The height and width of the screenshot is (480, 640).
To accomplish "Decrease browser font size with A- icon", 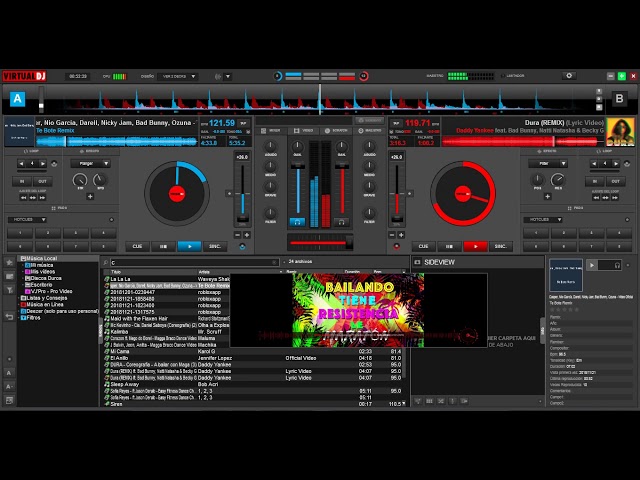I will coord(9,386).
